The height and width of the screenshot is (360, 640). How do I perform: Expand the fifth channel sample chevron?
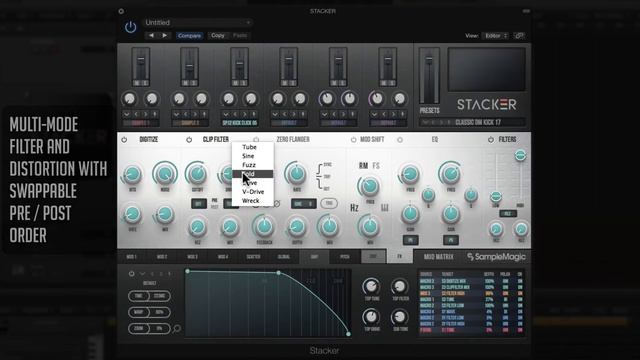[325, 114]
